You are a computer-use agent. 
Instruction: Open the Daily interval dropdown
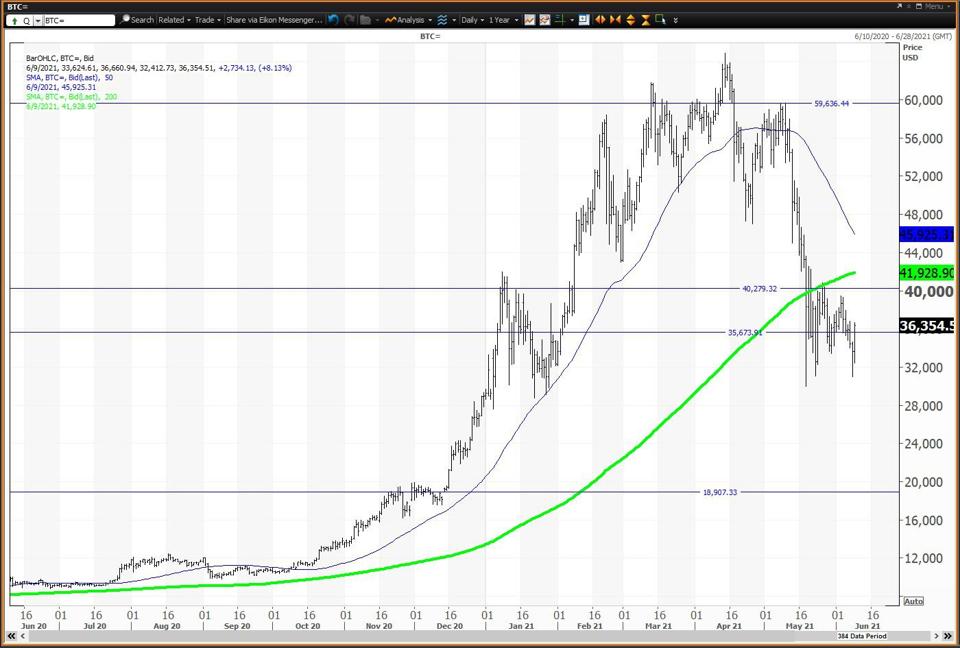(x=470, y=19)
